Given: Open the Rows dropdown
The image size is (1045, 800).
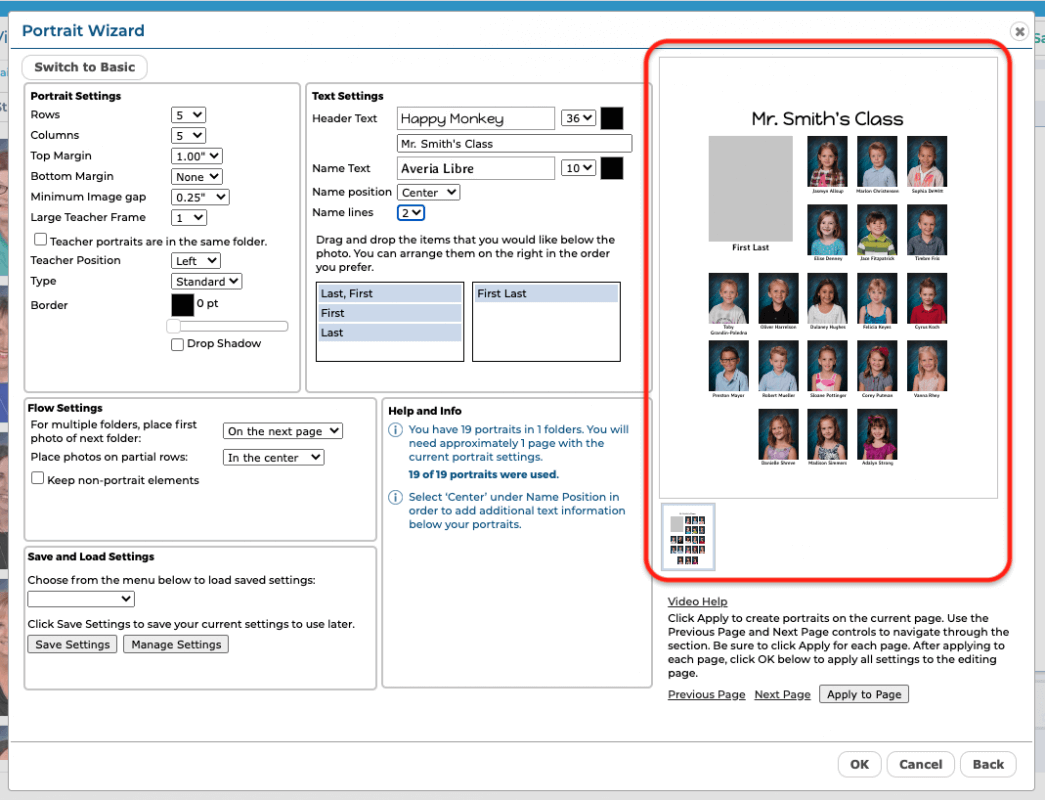Looking at the screenshot, I should [188, 115].
